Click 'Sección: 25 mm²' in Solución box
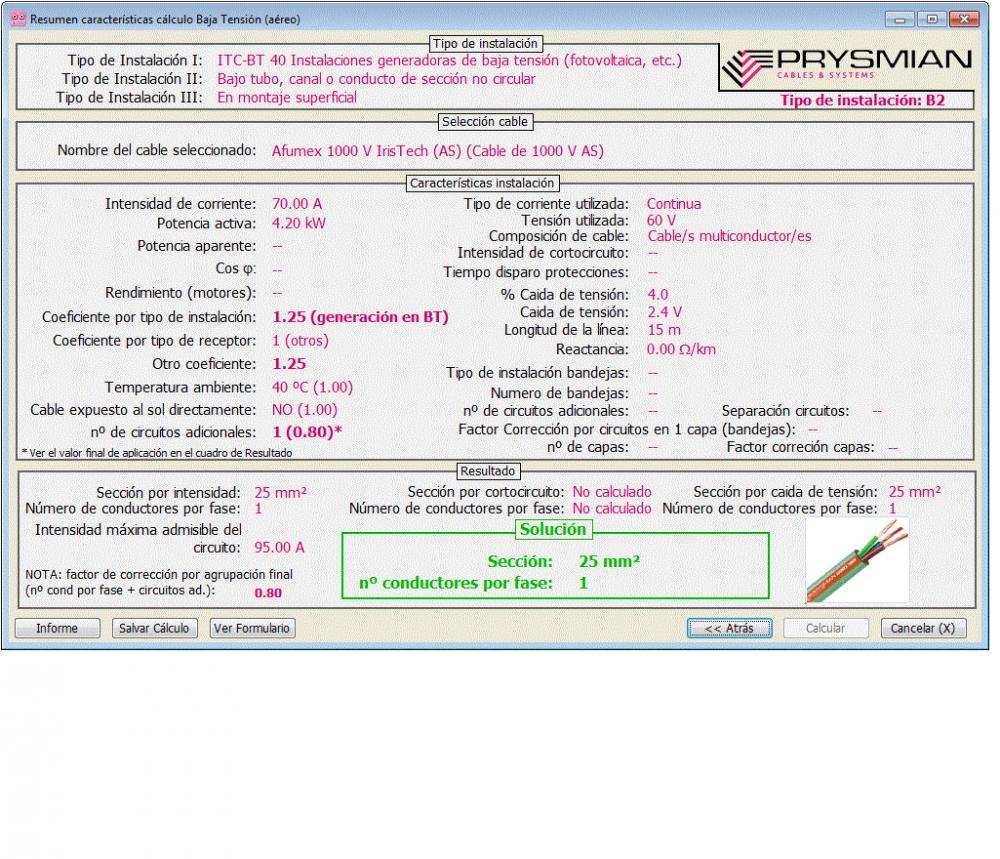 point(563,561)
